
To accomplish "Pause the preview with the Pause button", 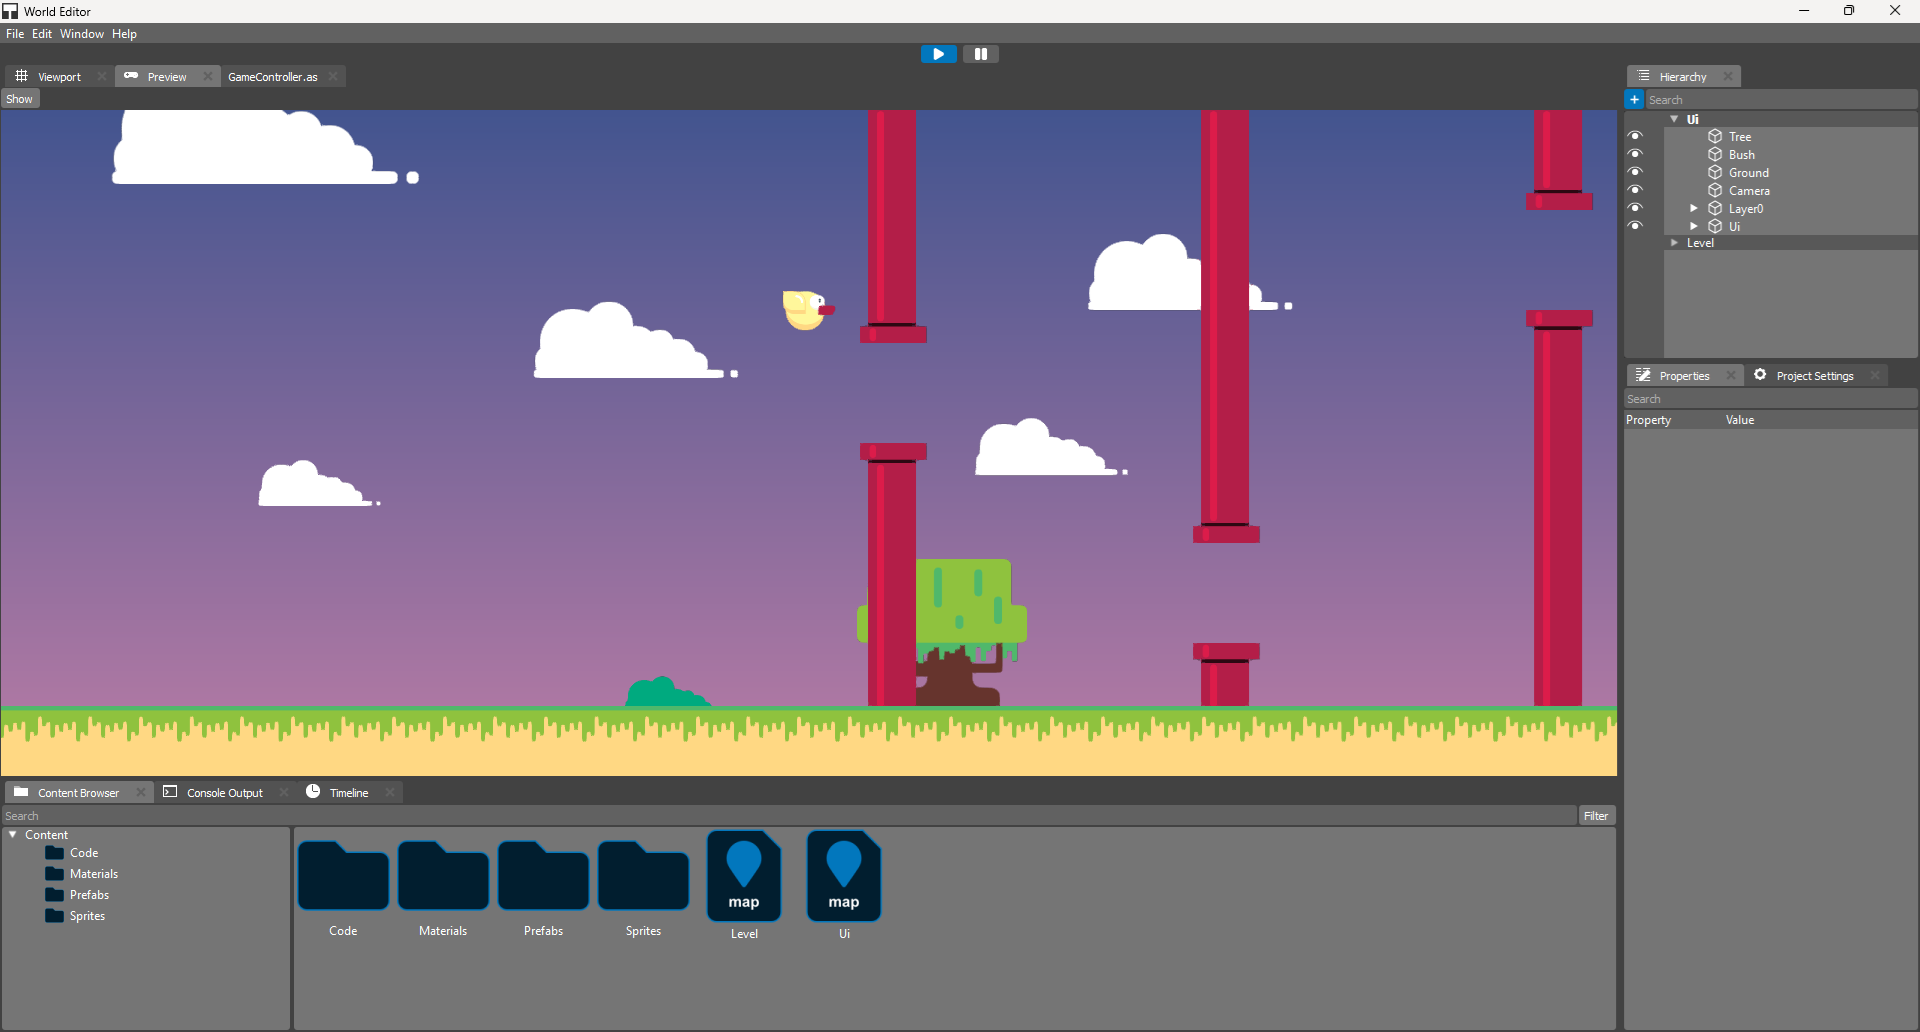I will click(x=981, y=54).
